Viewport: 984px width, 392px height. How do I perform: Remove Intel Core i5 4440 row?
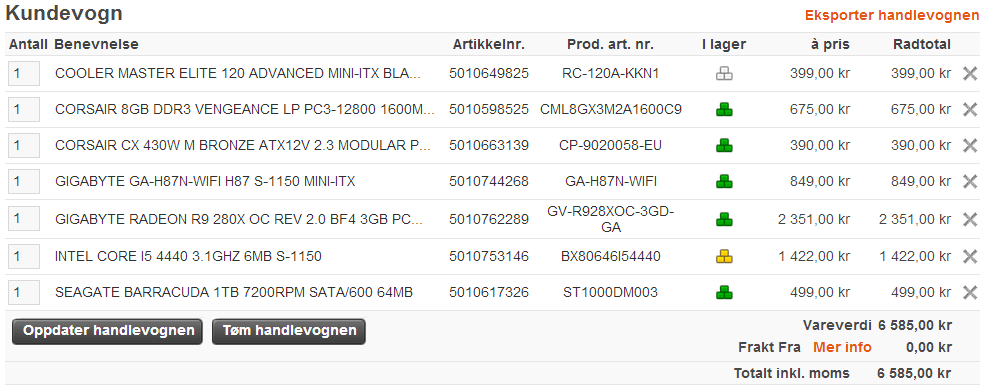pos(970,257)
